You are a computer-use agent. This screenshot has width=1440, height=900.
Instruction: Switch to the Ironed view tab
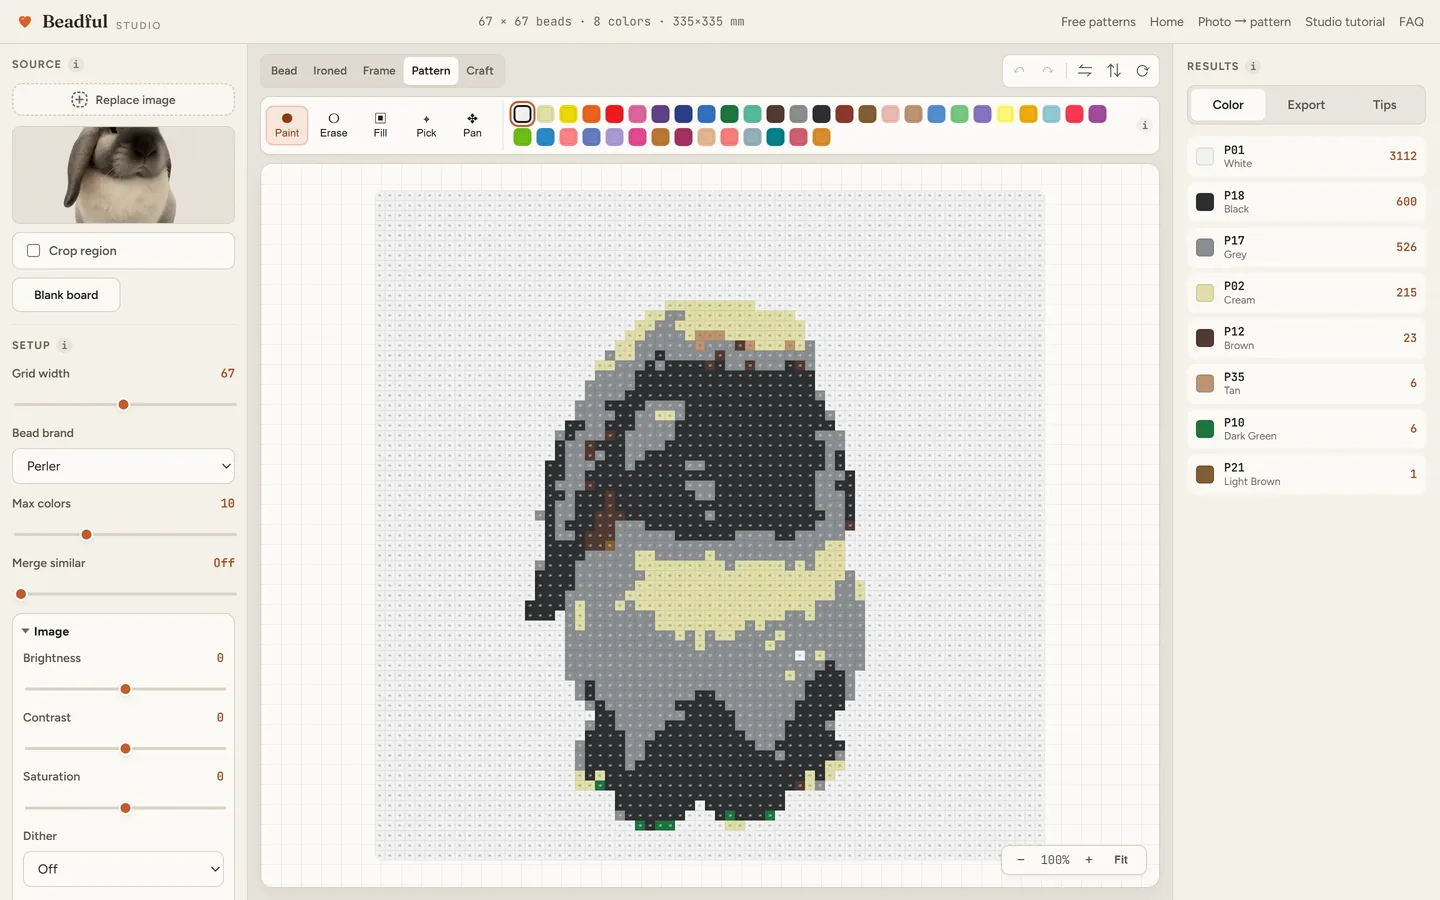[x=330, y=71]
